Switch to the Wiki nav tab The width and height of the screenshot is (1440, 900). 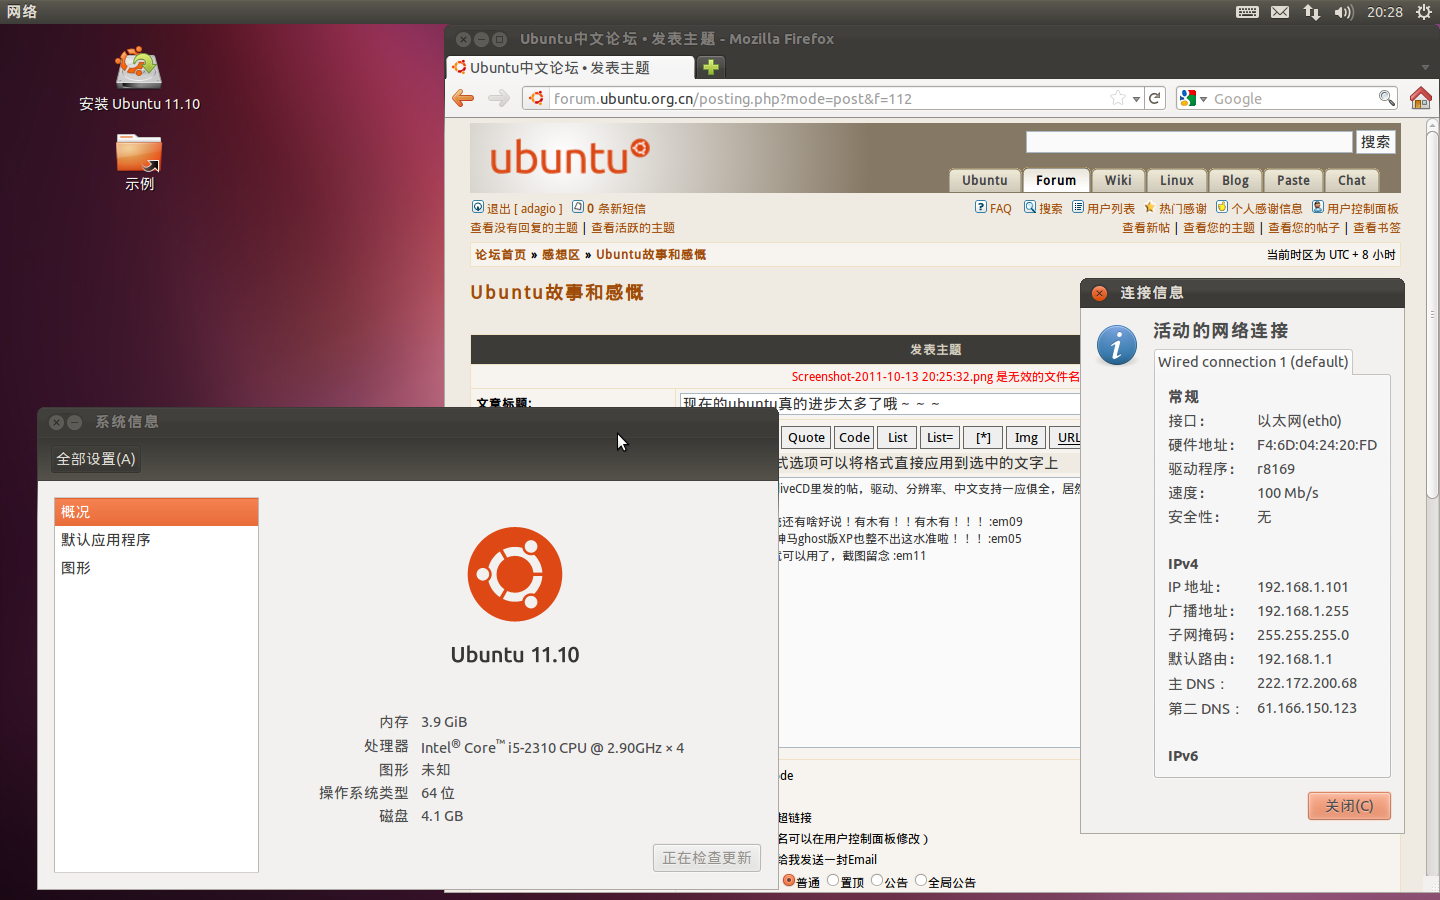(1118, 180)
